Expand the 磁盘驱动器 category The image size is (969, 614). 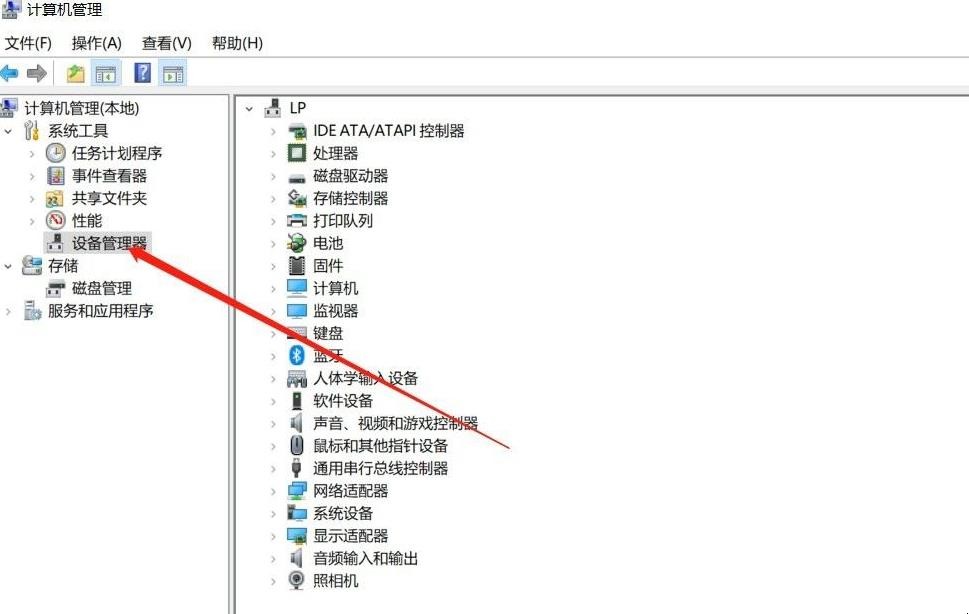273,177
